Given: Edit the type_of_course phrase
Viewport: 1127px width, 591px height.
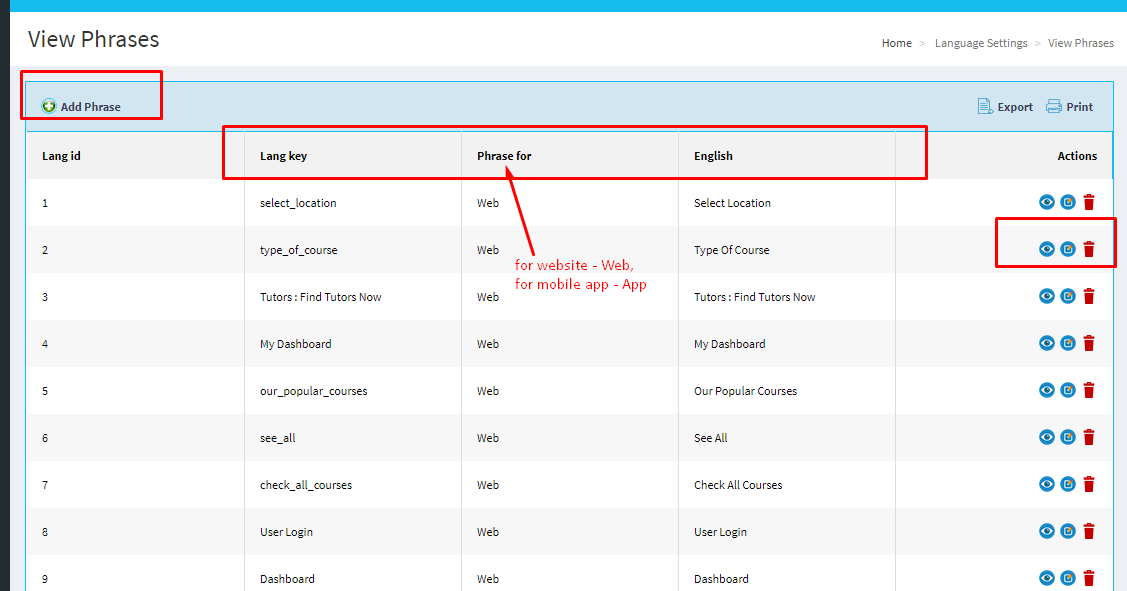Looking at the screenshot, I should 1068,249.
